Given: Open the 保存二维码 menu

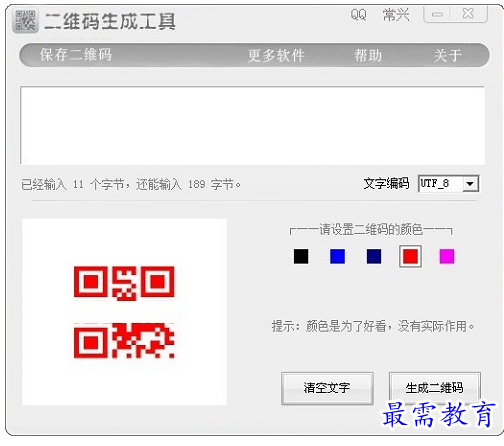Looking at the screenshot, I should [76, 55].
